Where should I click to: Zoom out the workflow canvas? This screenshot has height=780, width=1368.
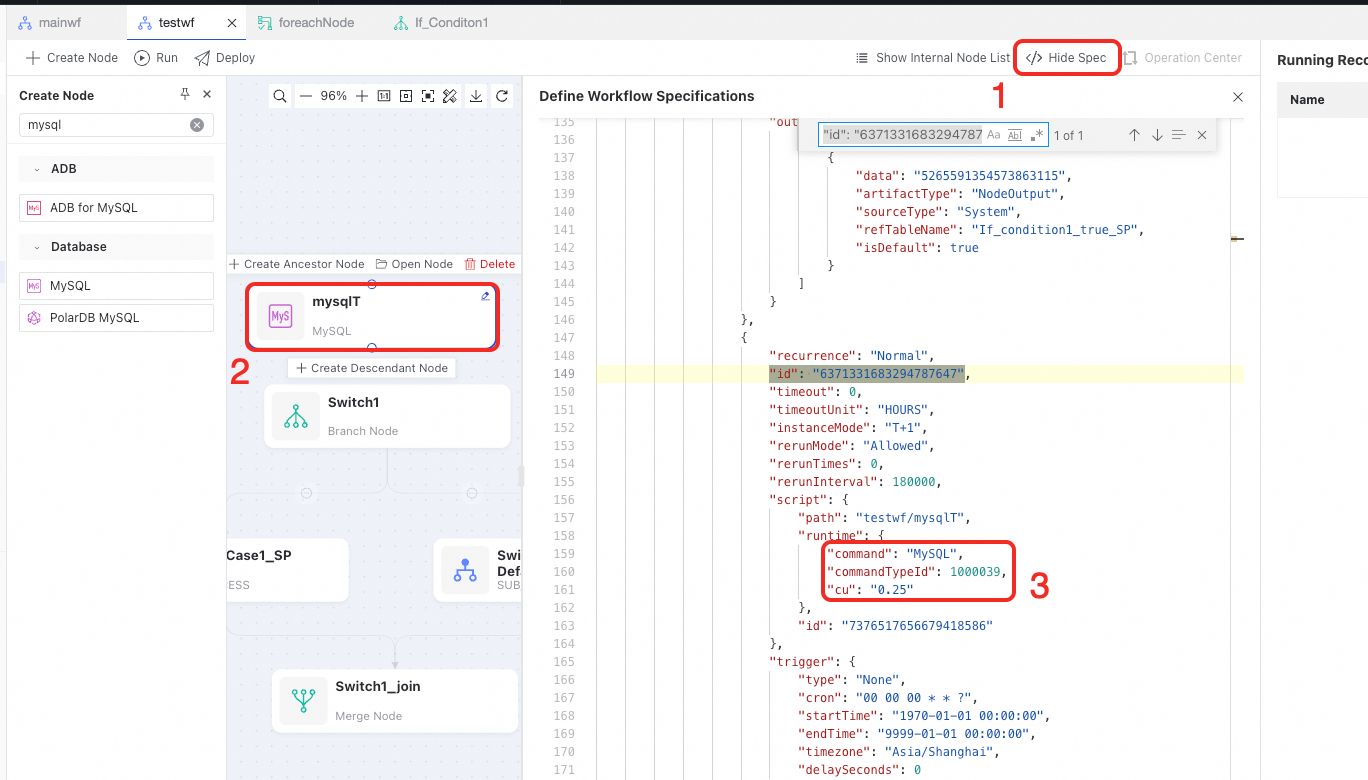point(306,96)
